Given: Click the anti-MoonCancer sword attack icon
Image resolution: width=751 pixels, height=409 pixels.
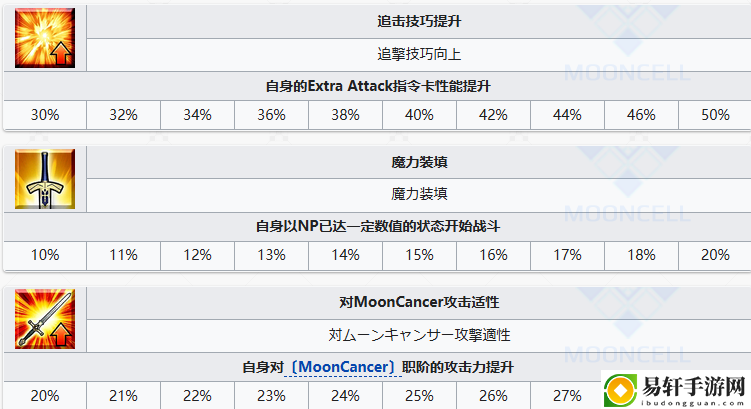Looking at the screenshot, I should [x=45, y=319].
